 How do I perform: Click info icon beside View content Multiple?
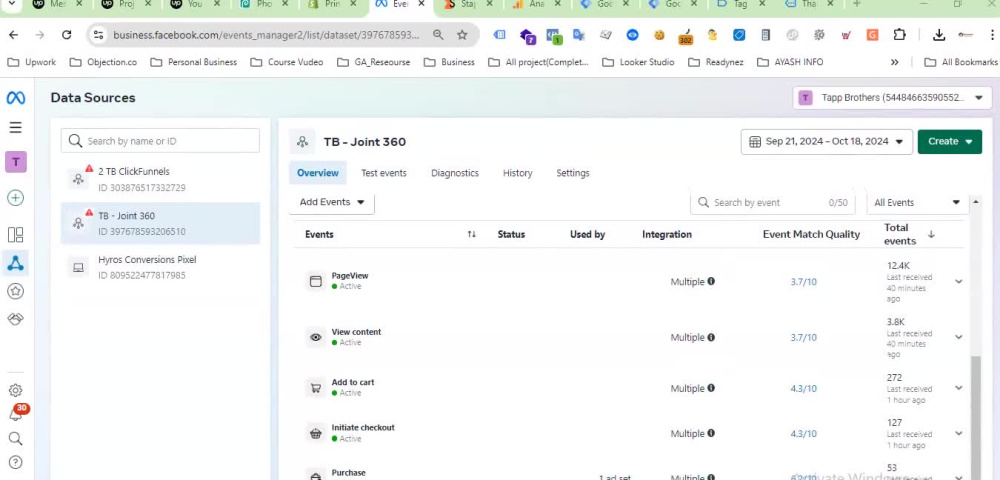[711, 337]
